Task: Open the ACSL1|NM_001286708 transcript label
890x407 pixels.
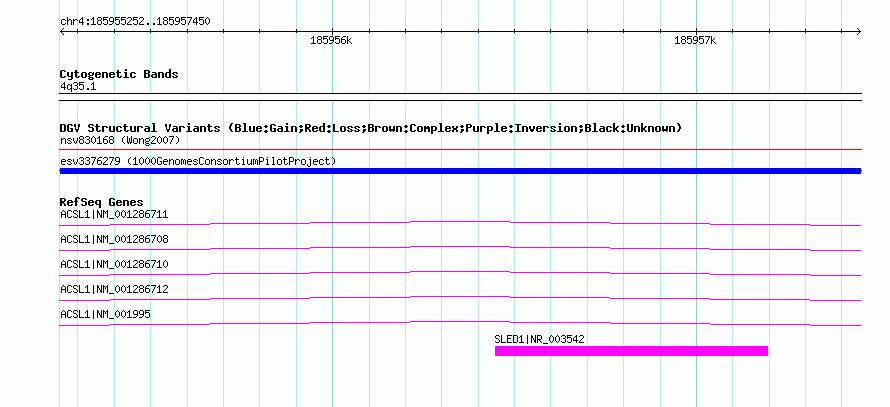Action: point(114,240)
